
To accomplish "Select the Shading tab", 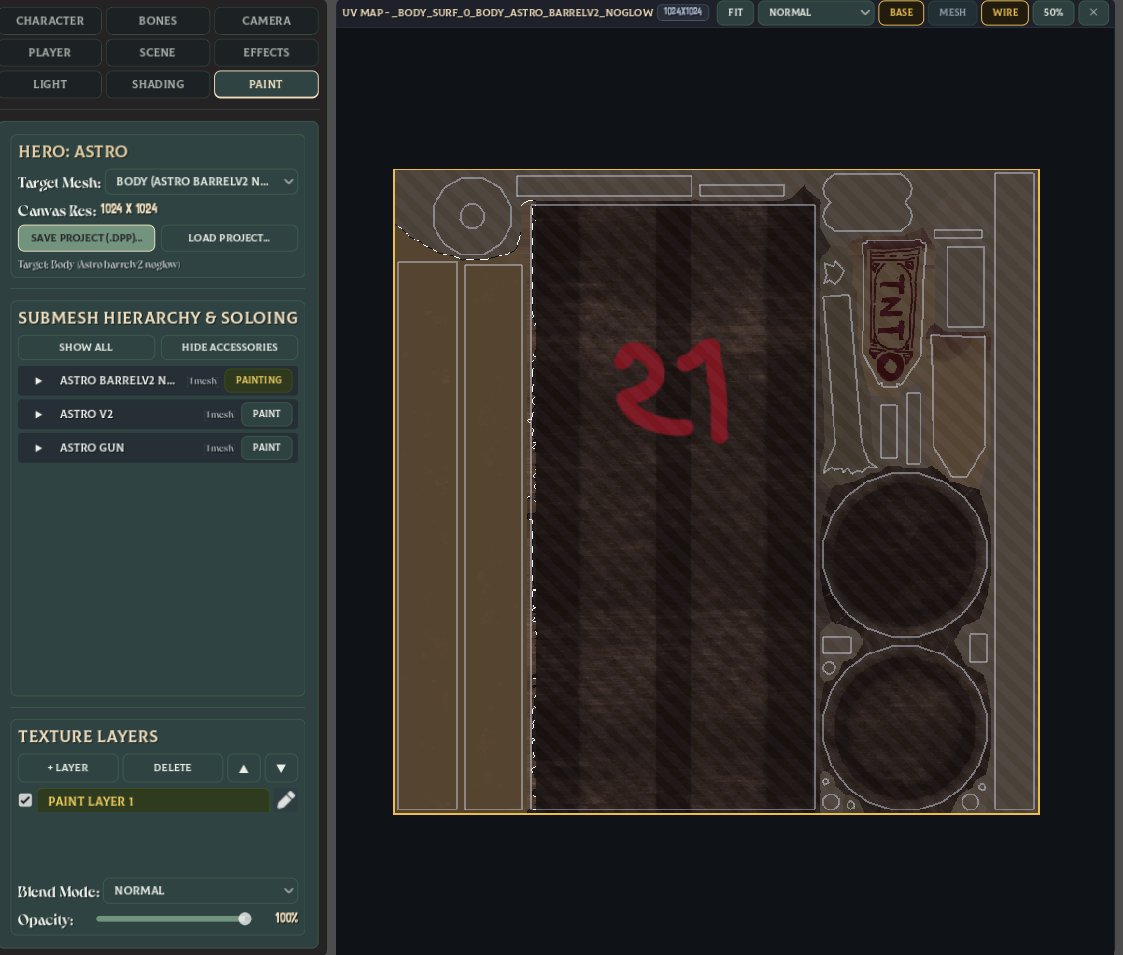I will click(158, 84).
